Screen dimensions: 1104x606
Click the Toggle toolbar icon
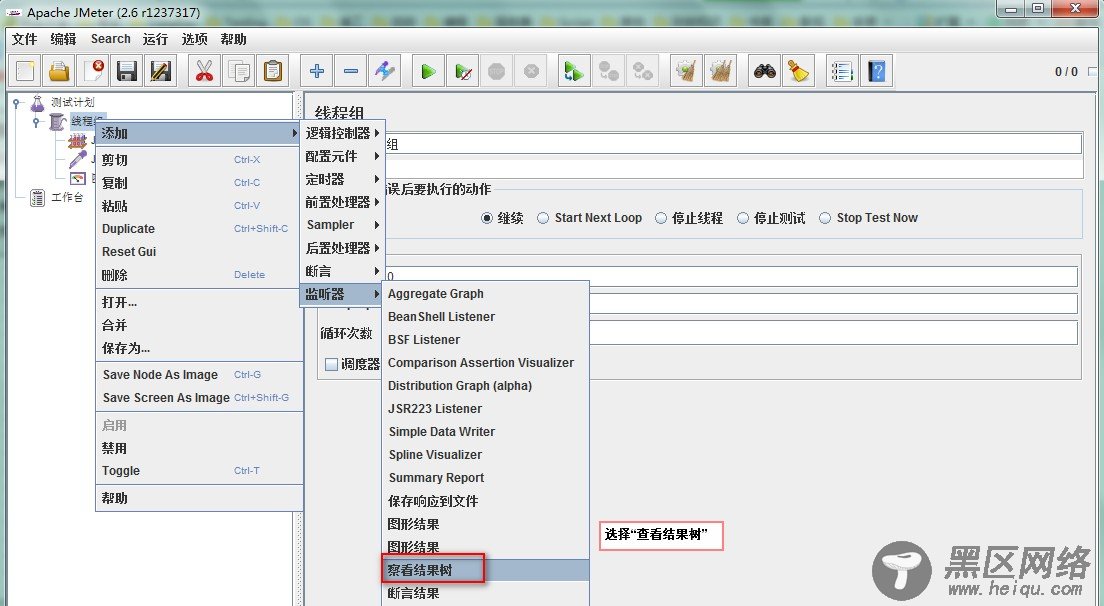(x=385, y=71)
